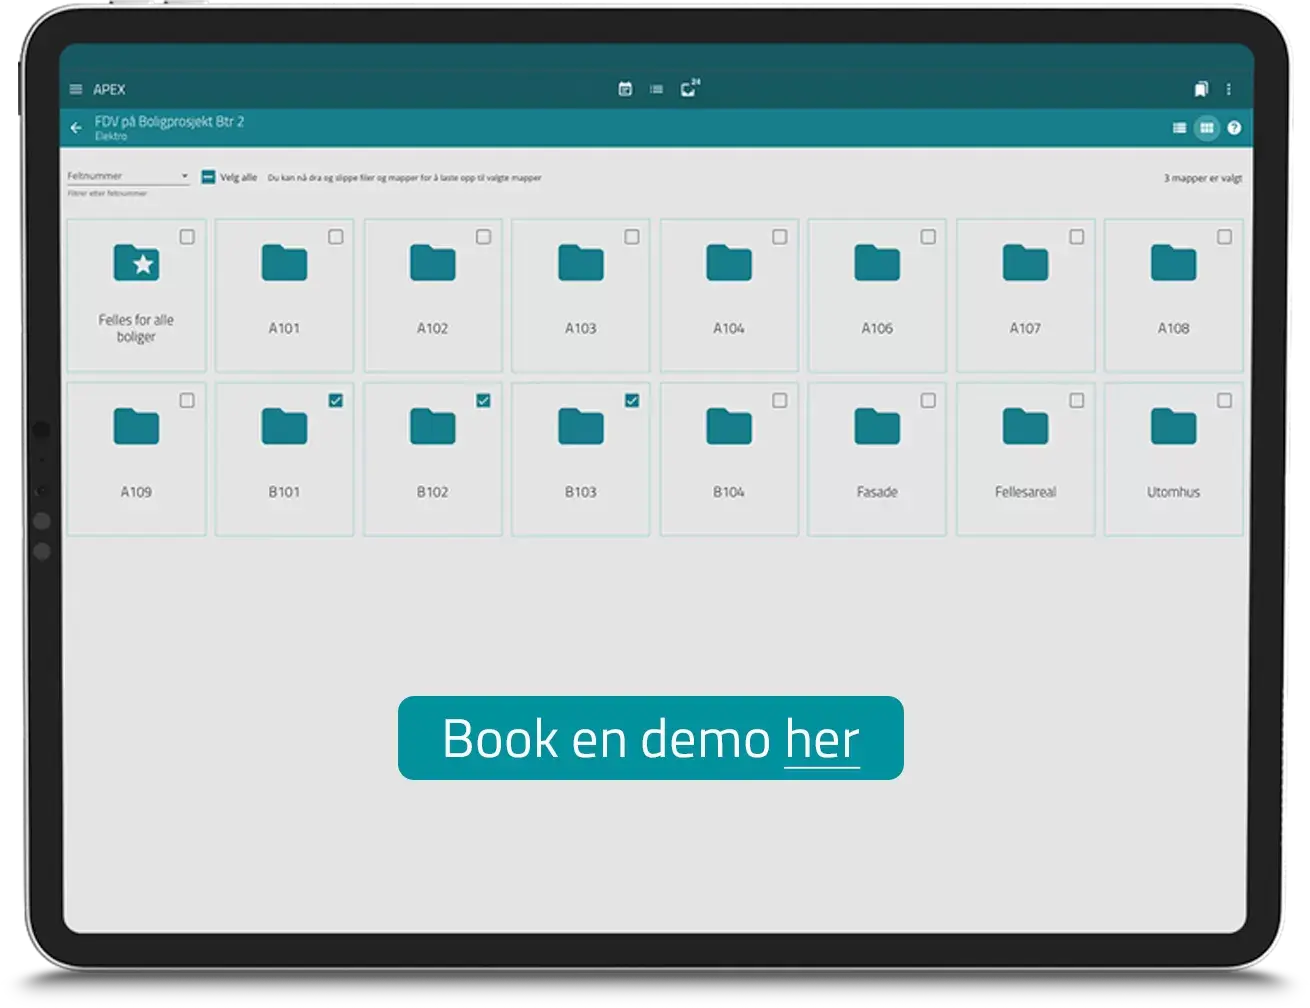Open the A101 folder

(x=284, y=295)
